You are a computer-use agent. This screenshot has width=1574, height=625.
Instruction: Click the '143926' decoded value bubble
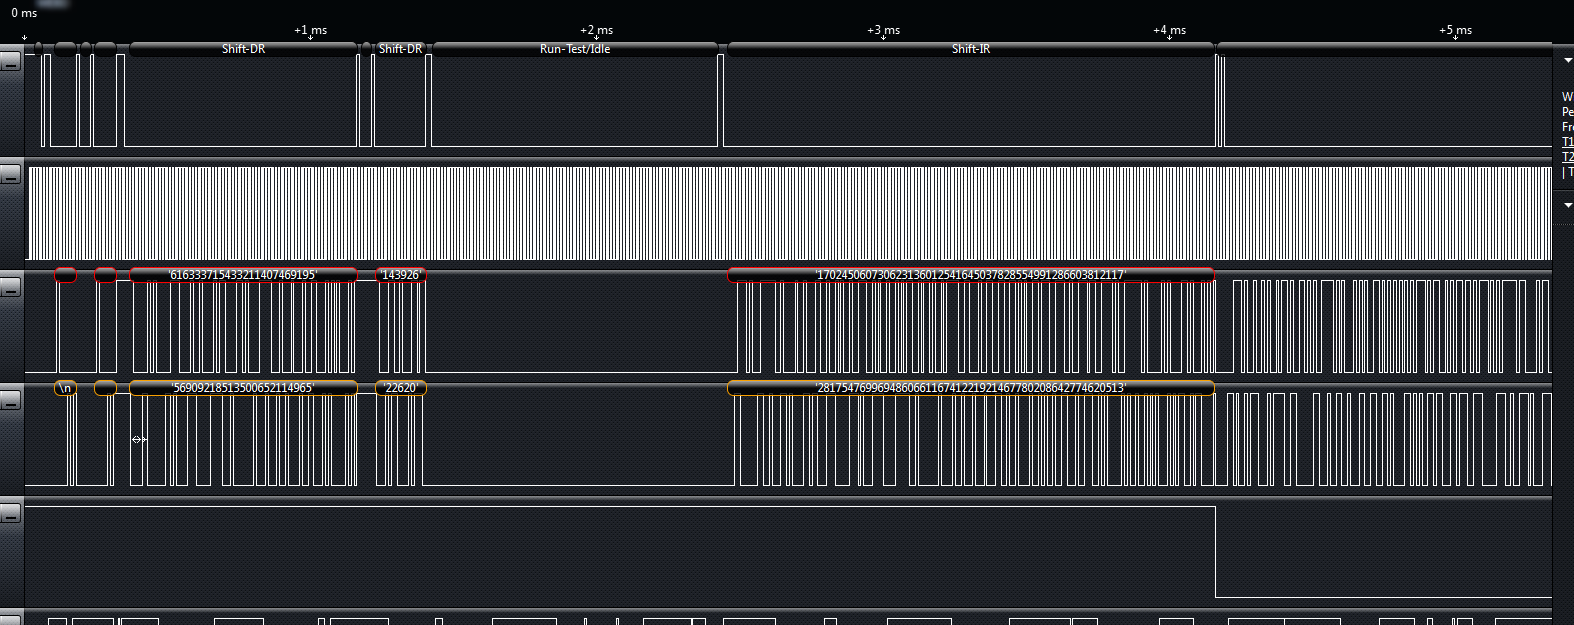click(x=400, y=275)
